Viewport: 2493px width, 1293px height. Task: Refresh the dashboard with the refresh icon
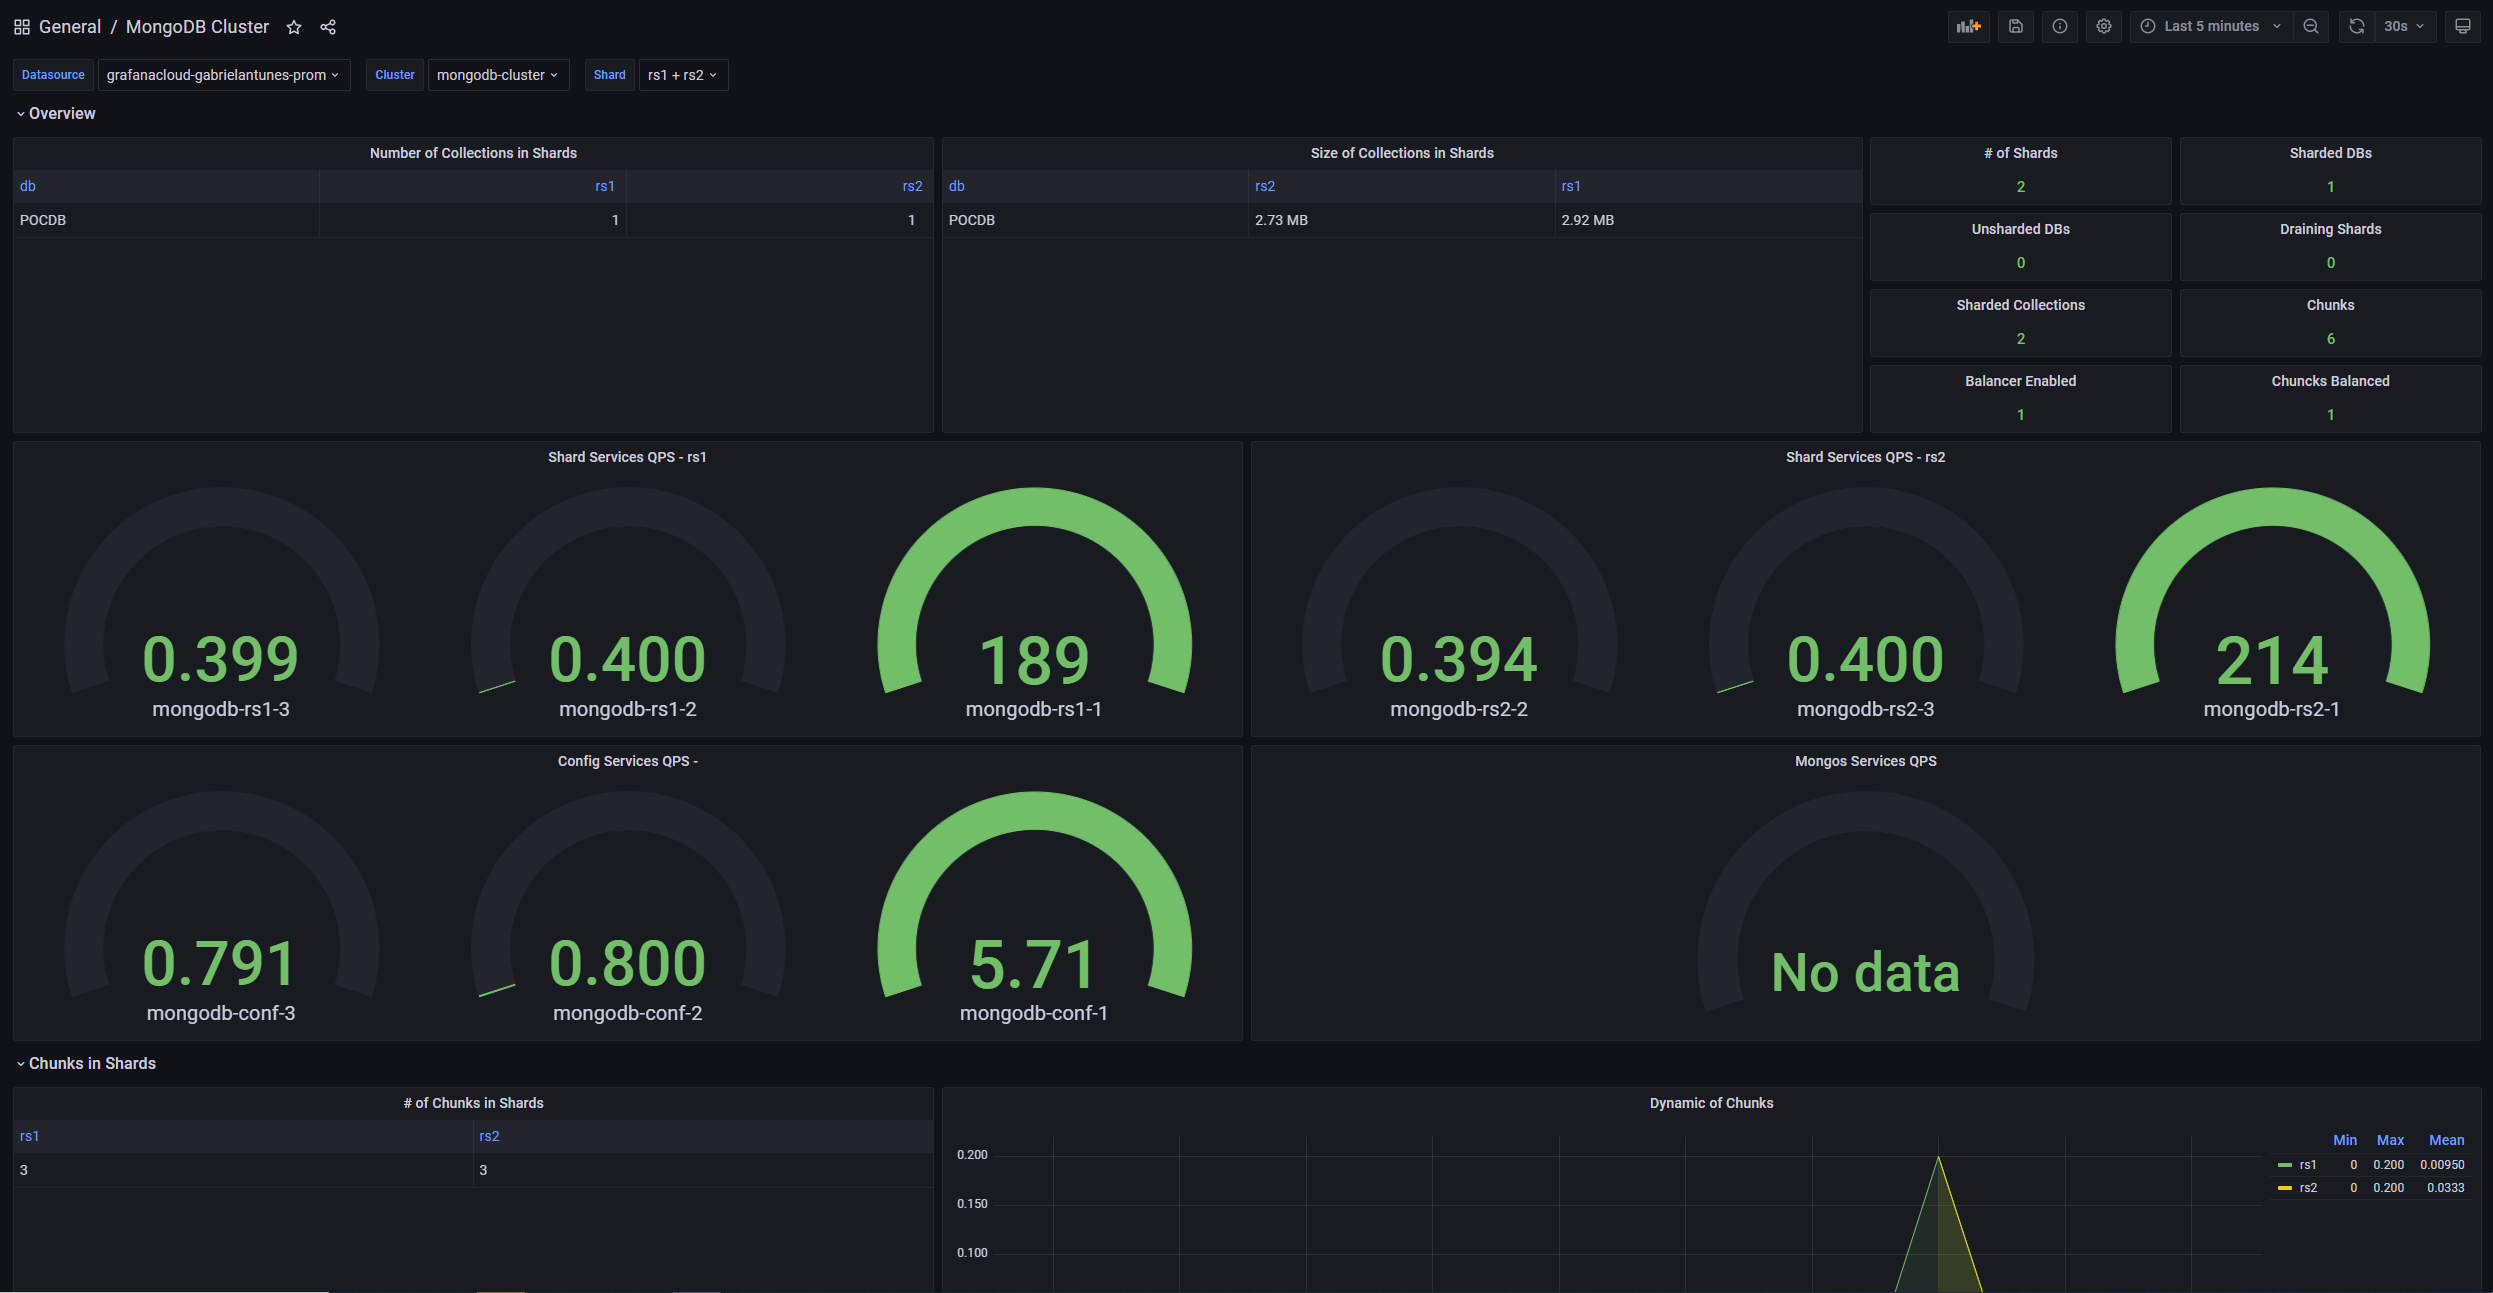(x=2356, y=27)
